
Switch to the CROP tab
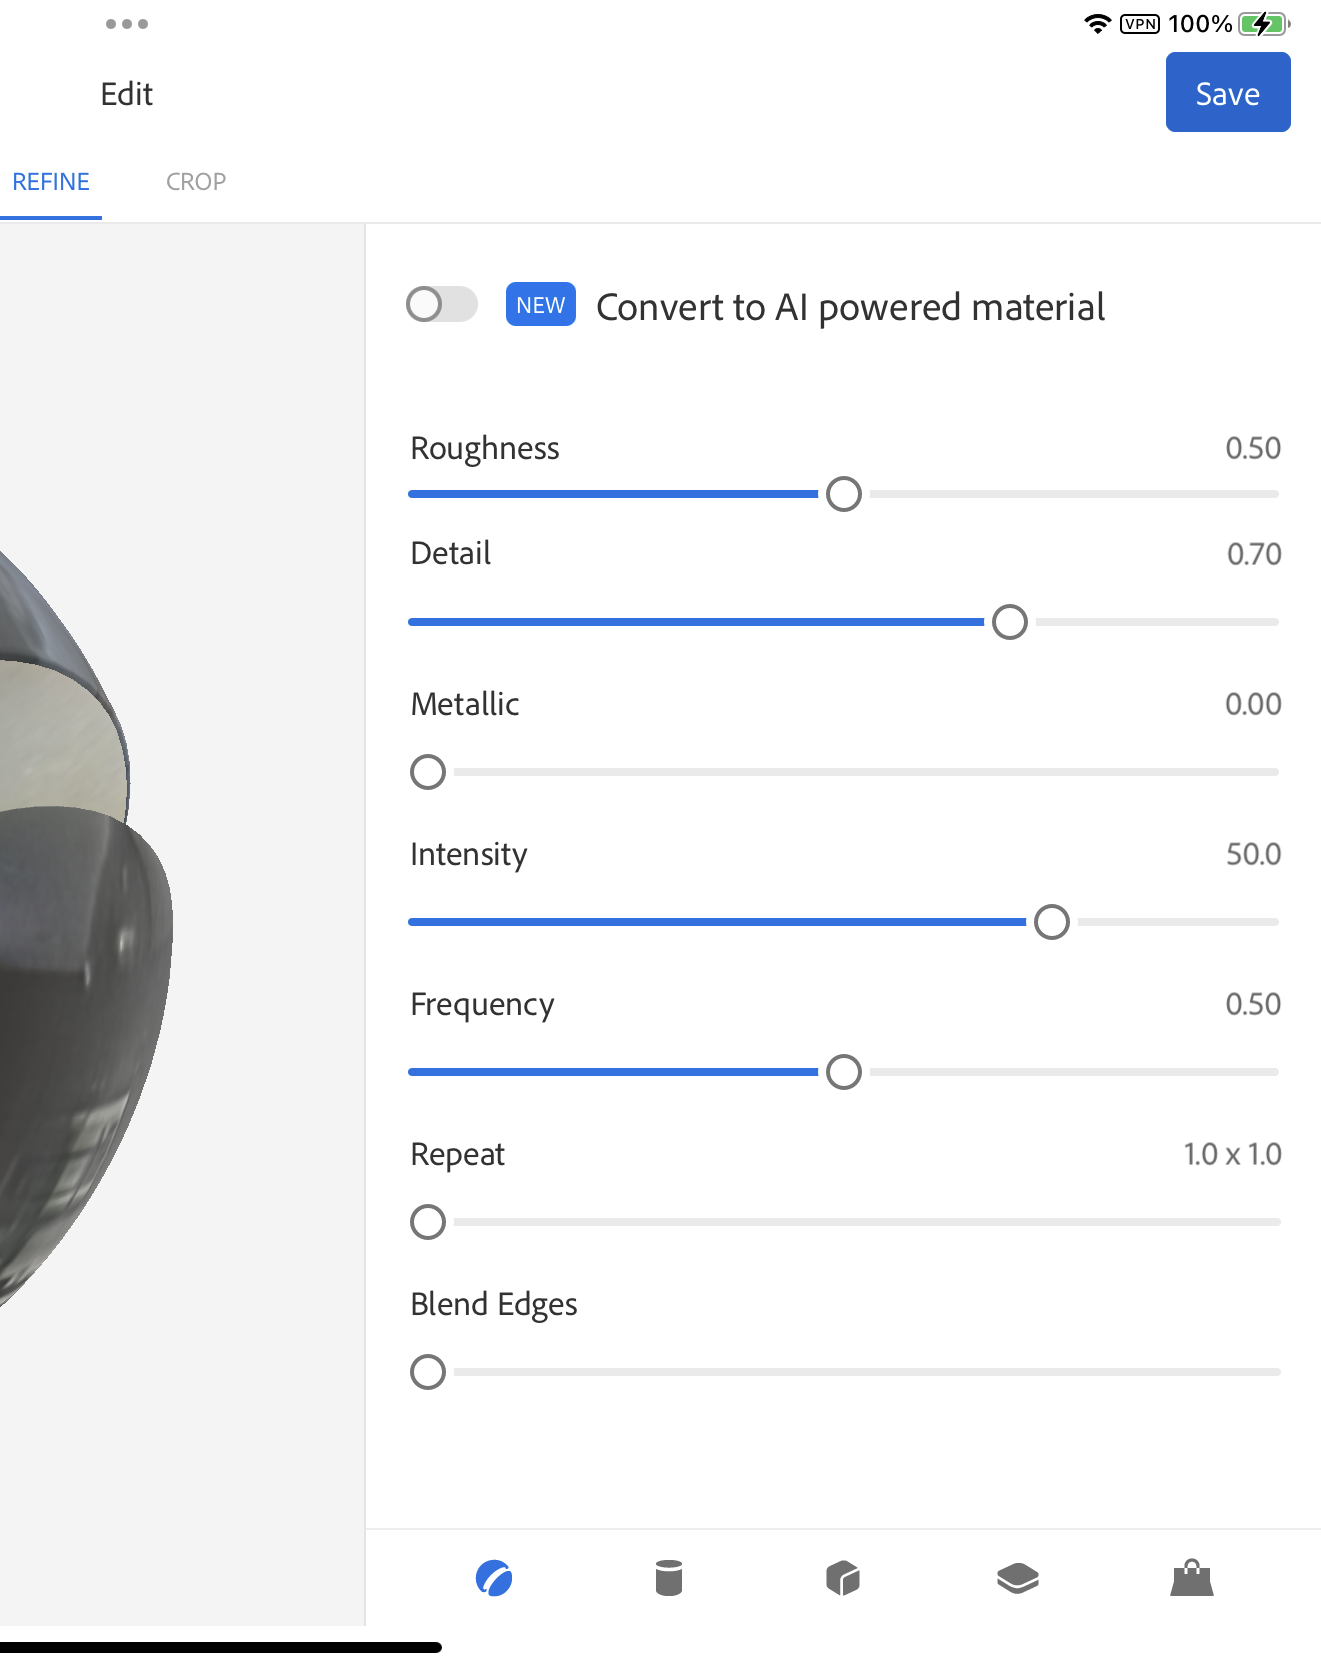point(196,182)
